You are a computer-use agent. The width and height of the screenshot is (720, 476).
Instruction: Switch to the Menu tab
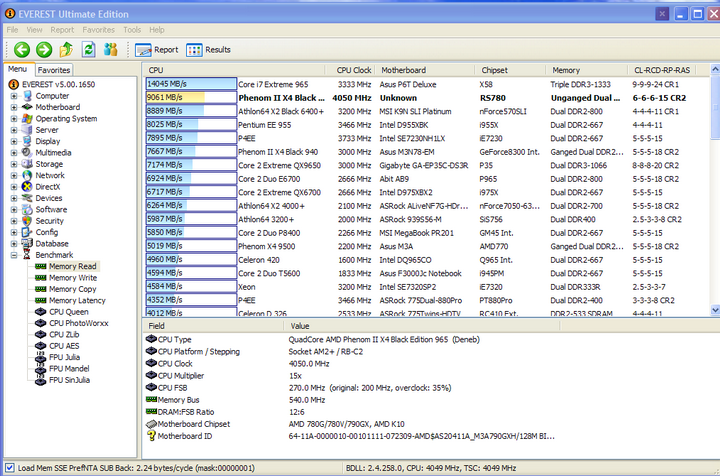pos(17,69)
